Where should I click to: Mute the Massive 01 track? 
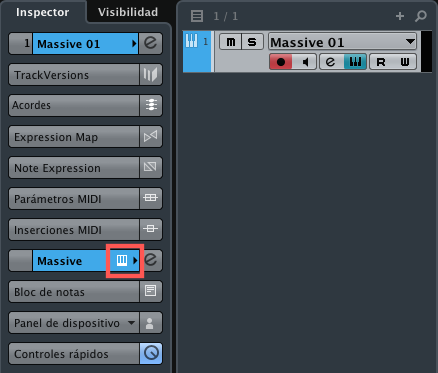230,42
